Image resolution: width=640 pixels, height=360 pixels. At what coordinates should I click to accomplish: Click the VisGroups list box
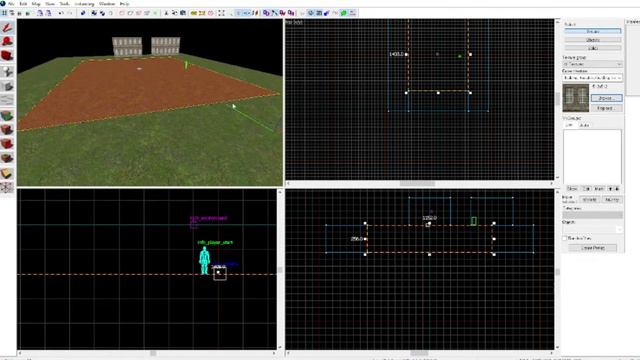[x=592, y=157]
